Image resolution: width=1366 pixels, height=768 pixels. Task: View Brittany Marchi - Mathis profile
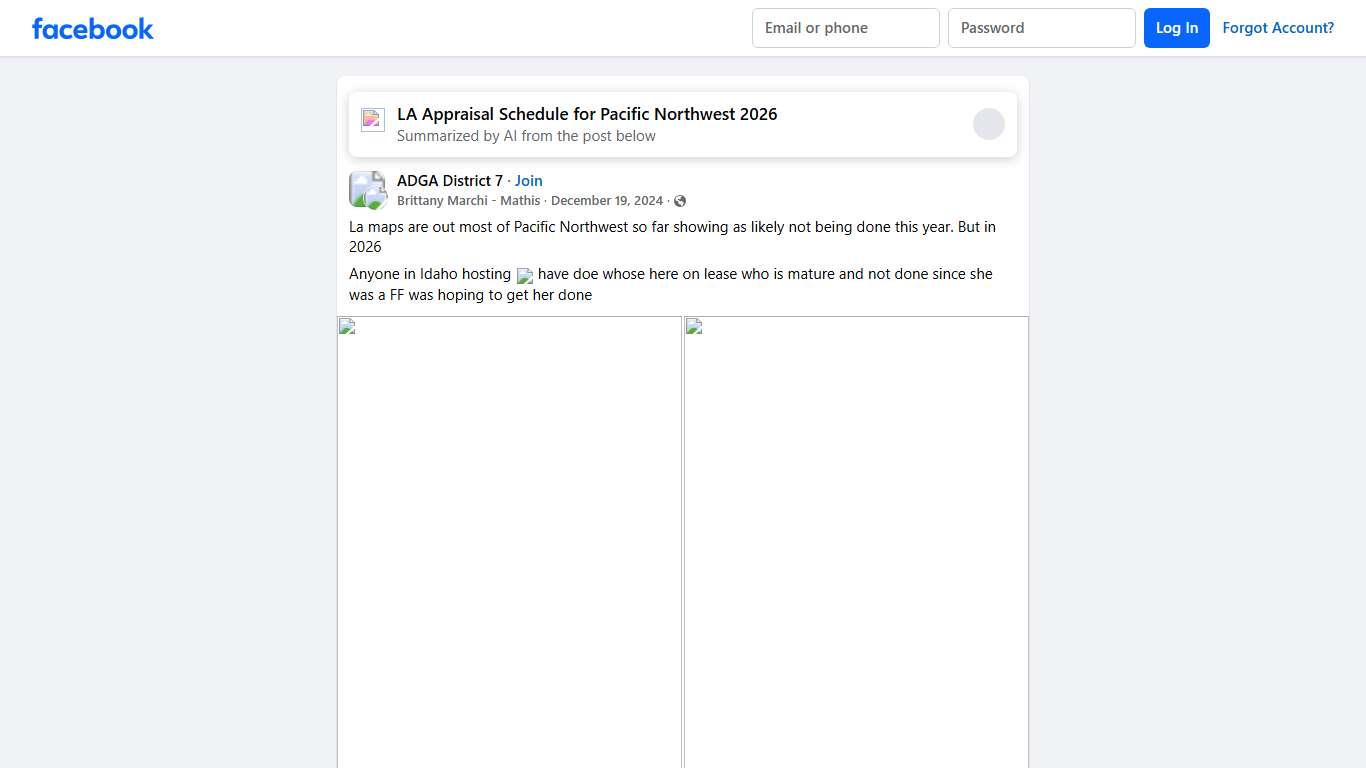[x=468, y=201]
